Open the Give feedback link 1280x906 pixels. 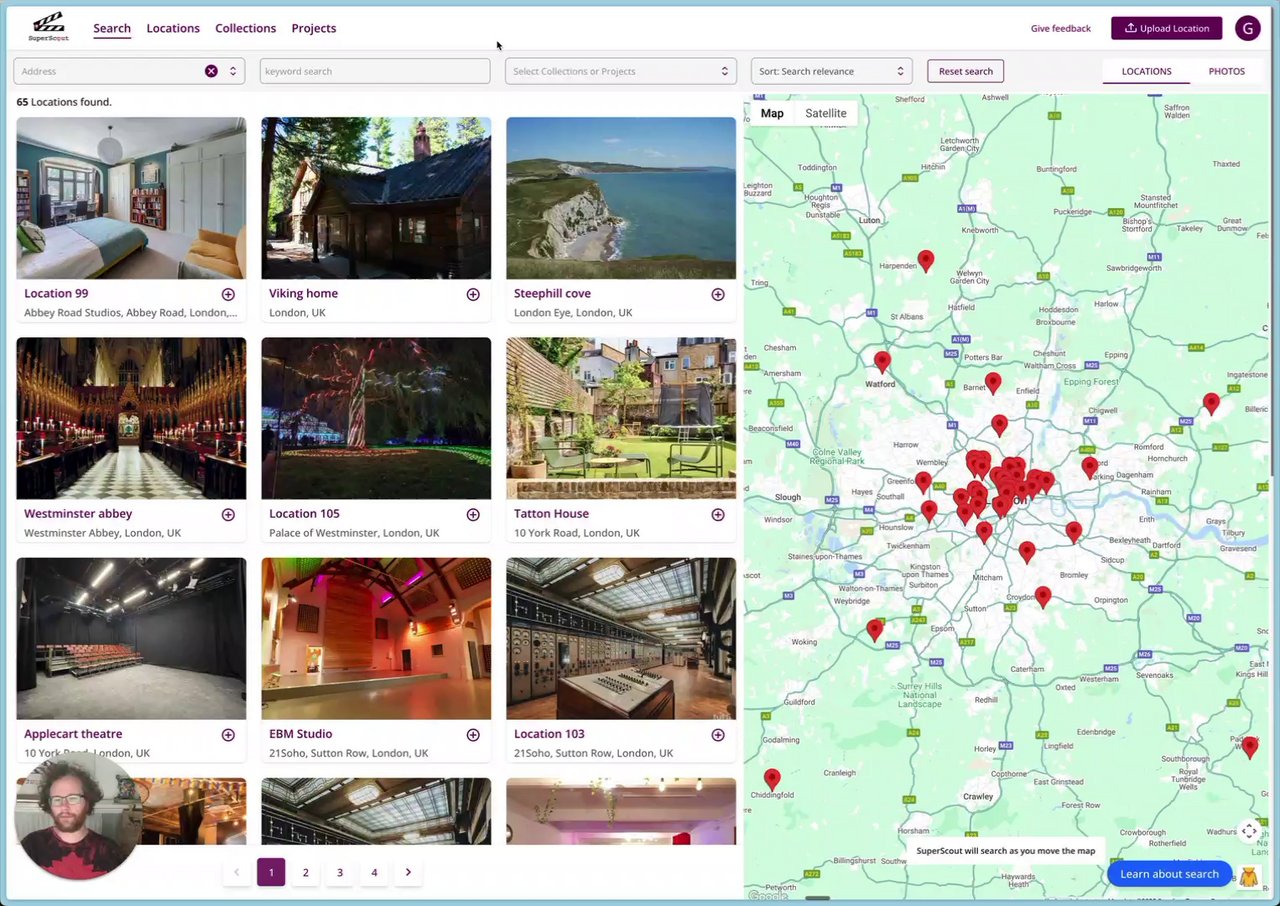tap(1061, 28)
